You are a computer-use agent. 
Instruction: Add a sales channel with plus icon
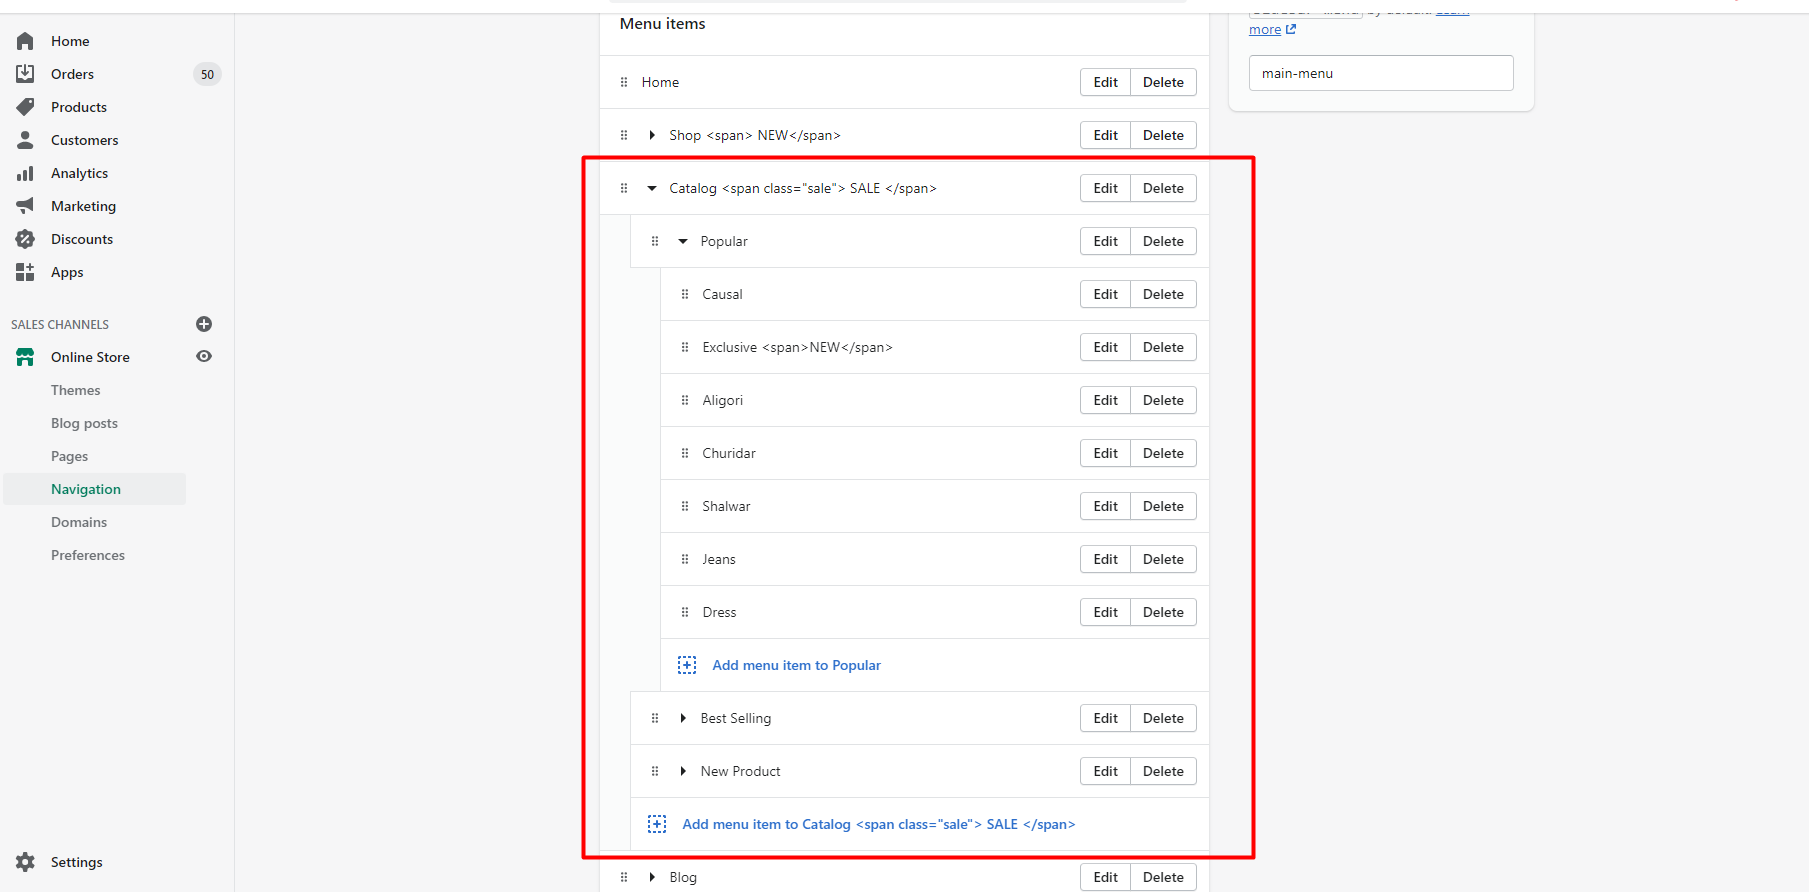click(204, 324)
